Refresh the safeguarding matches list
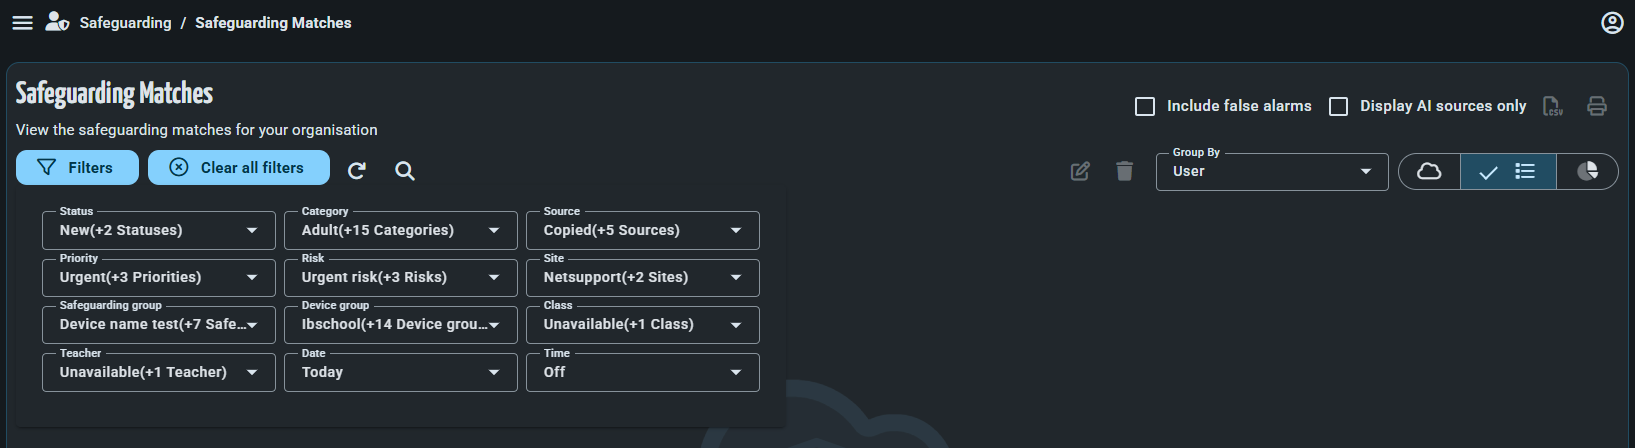Viewport: 1635px width, 448px height. pos(357,171)
